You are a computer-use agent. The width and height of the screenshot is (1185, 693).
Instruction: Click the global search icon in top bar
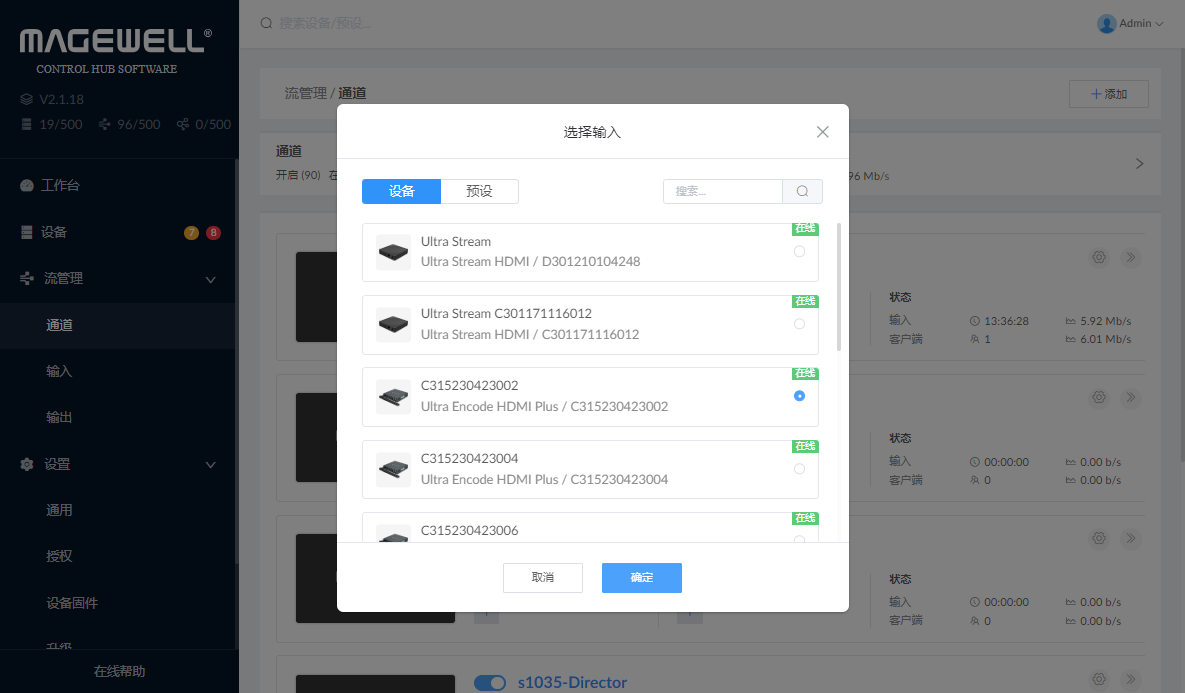[x=266, y=23]
